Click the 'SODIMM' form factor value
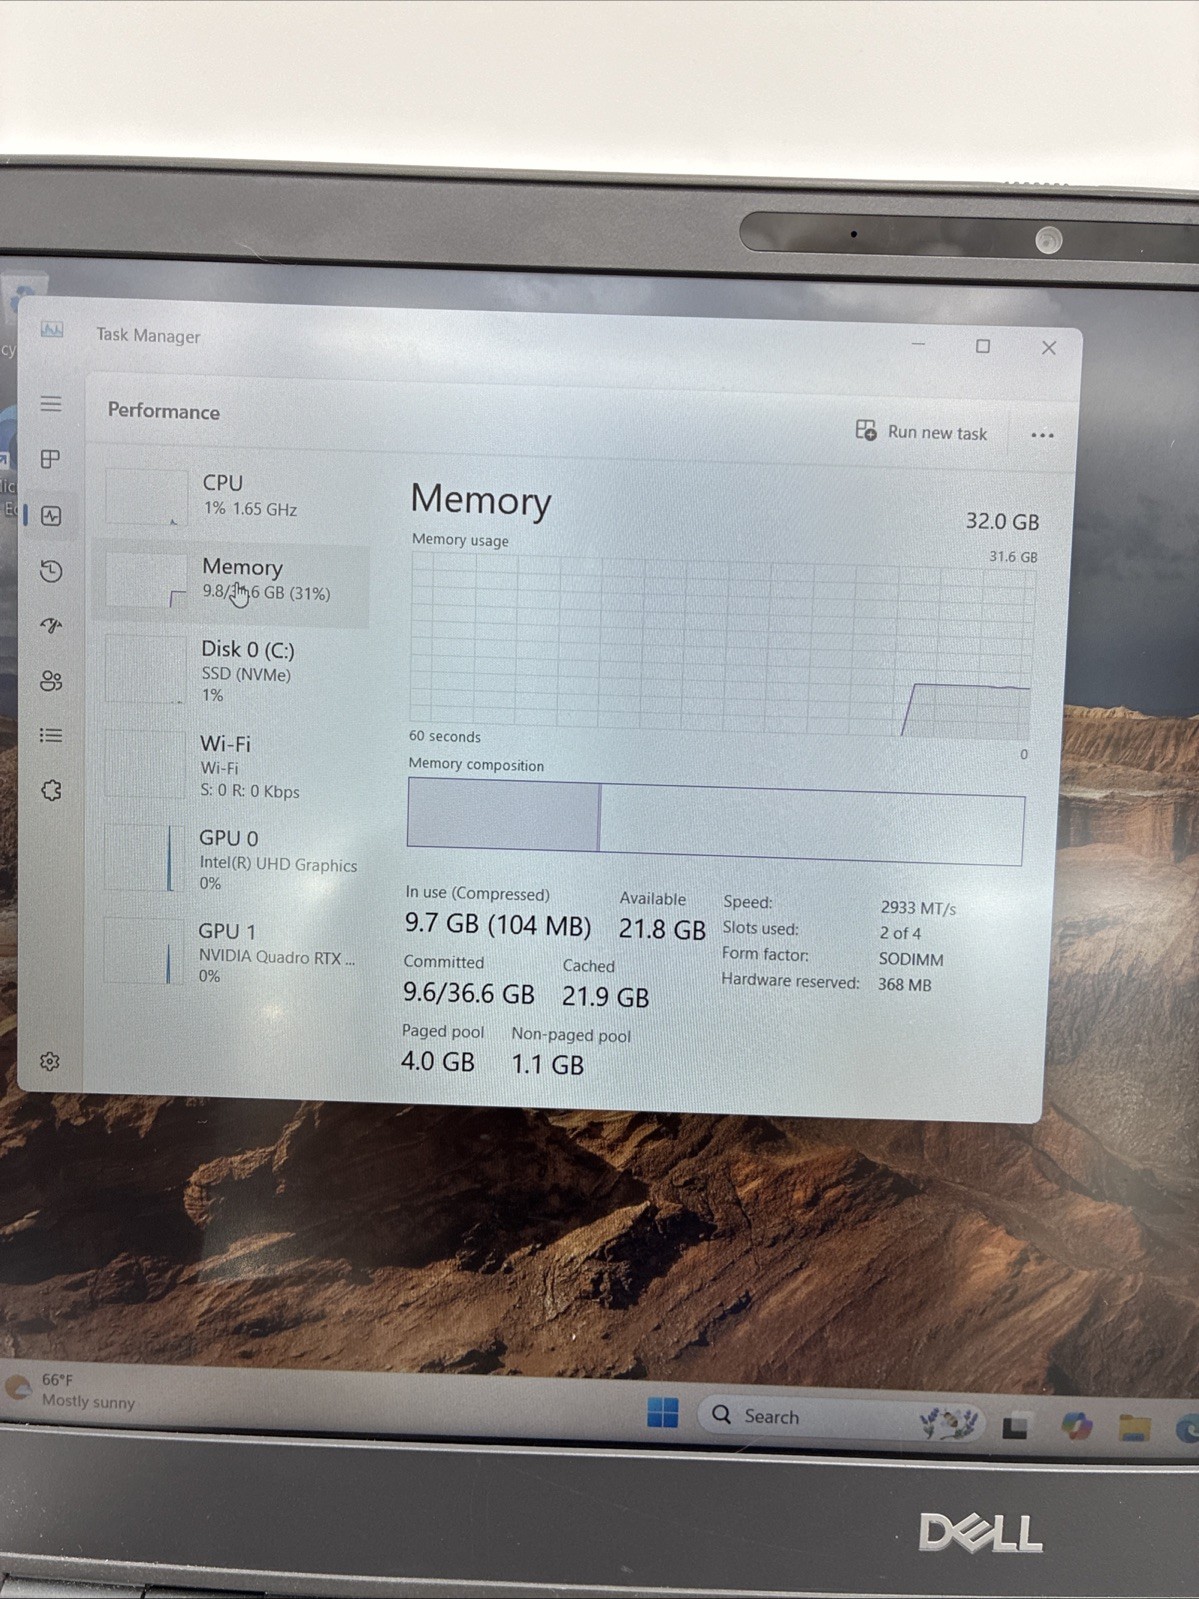Image resolution: width=1199 pixels, height=1599 pixels. click(911, 959)
